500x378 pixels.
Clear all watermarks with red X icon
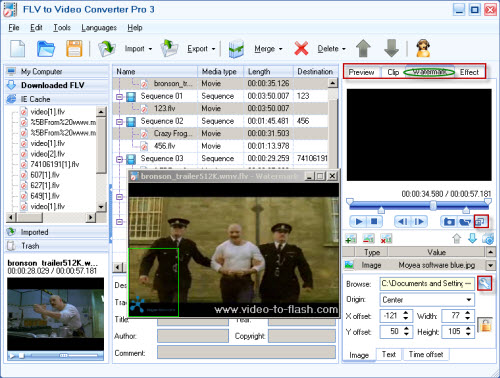pyautogui.click(x=386, y=239)
